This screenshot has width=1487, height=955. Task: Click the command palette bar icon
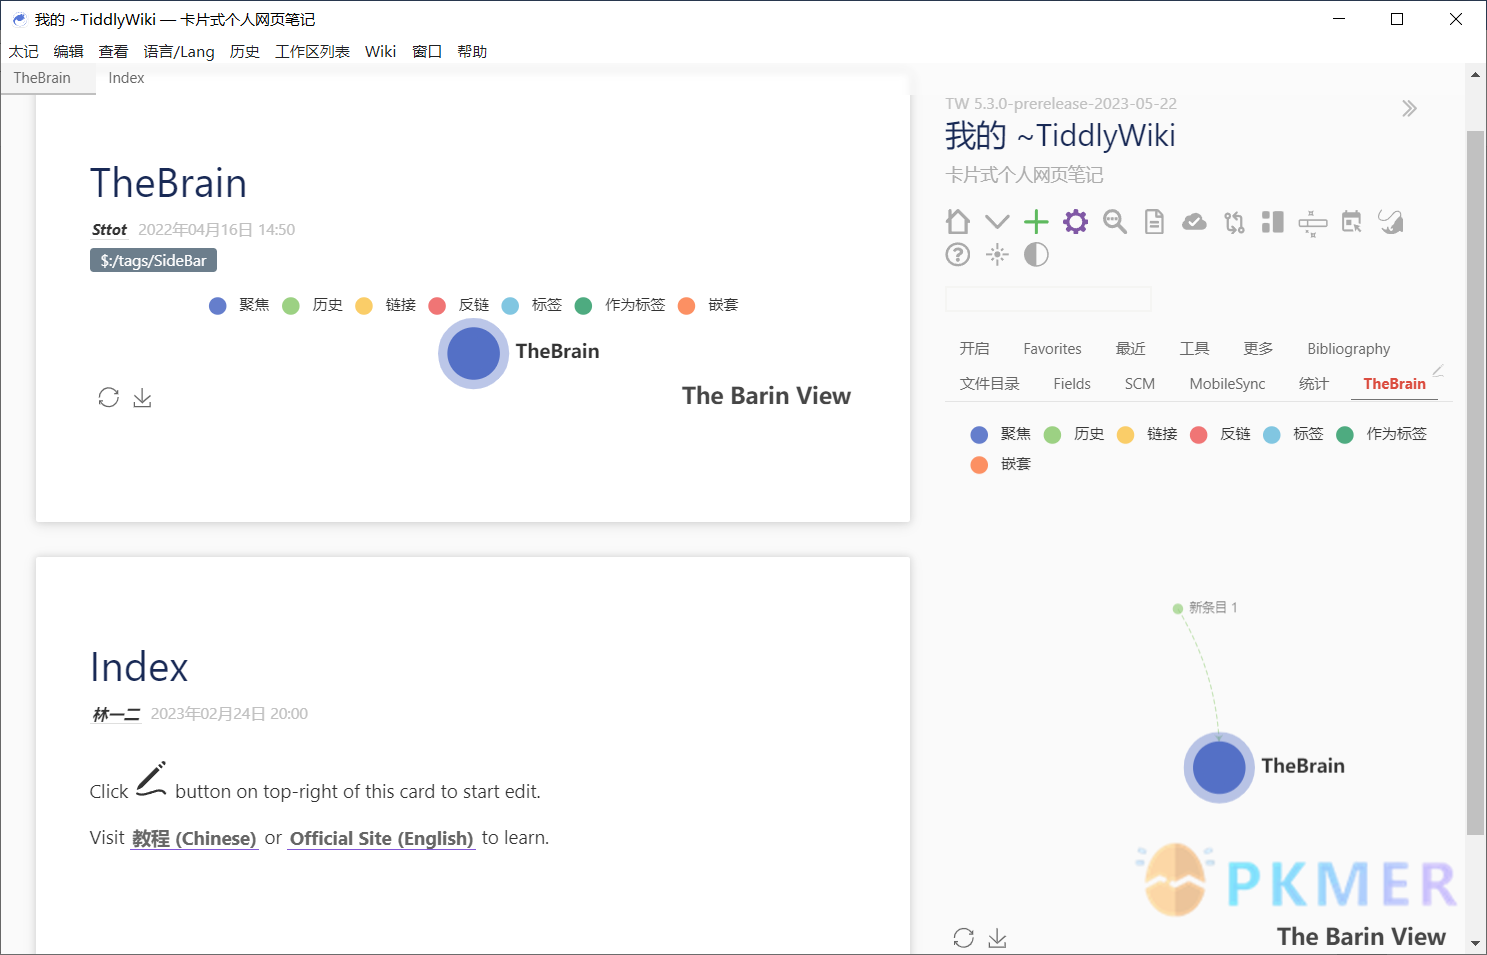[1312, 223]
